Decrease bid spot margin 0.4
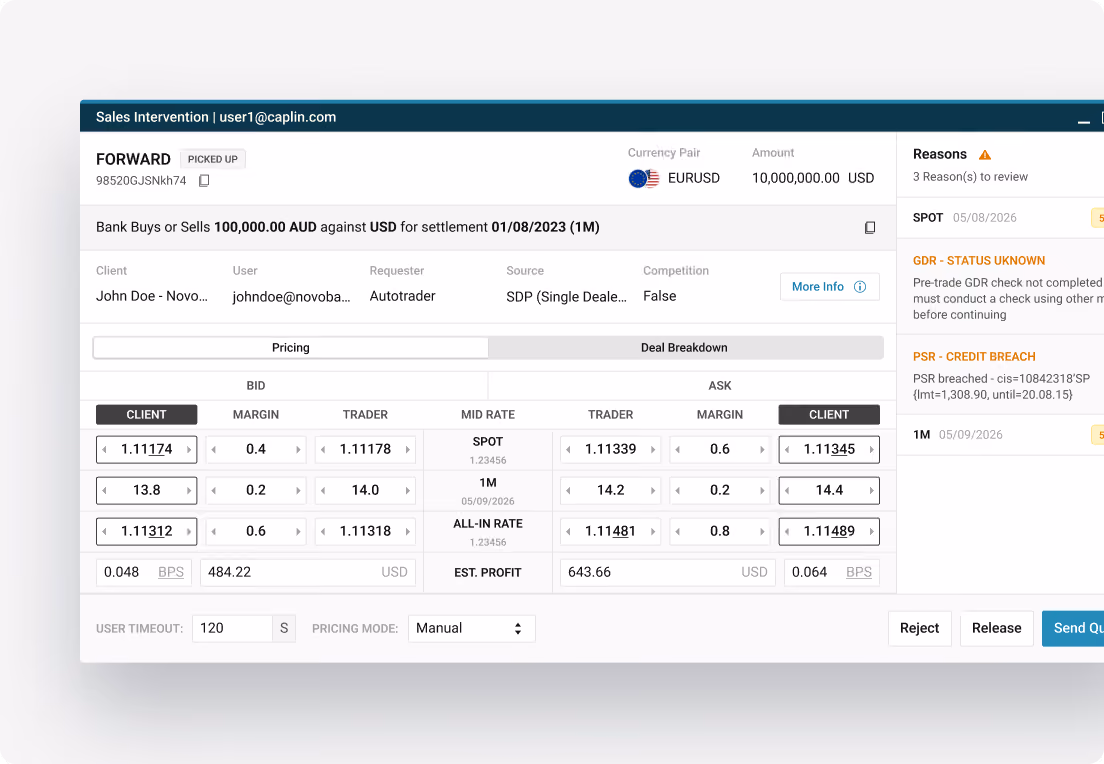Viewport: 1104px width, 764px height. point(214,449)
